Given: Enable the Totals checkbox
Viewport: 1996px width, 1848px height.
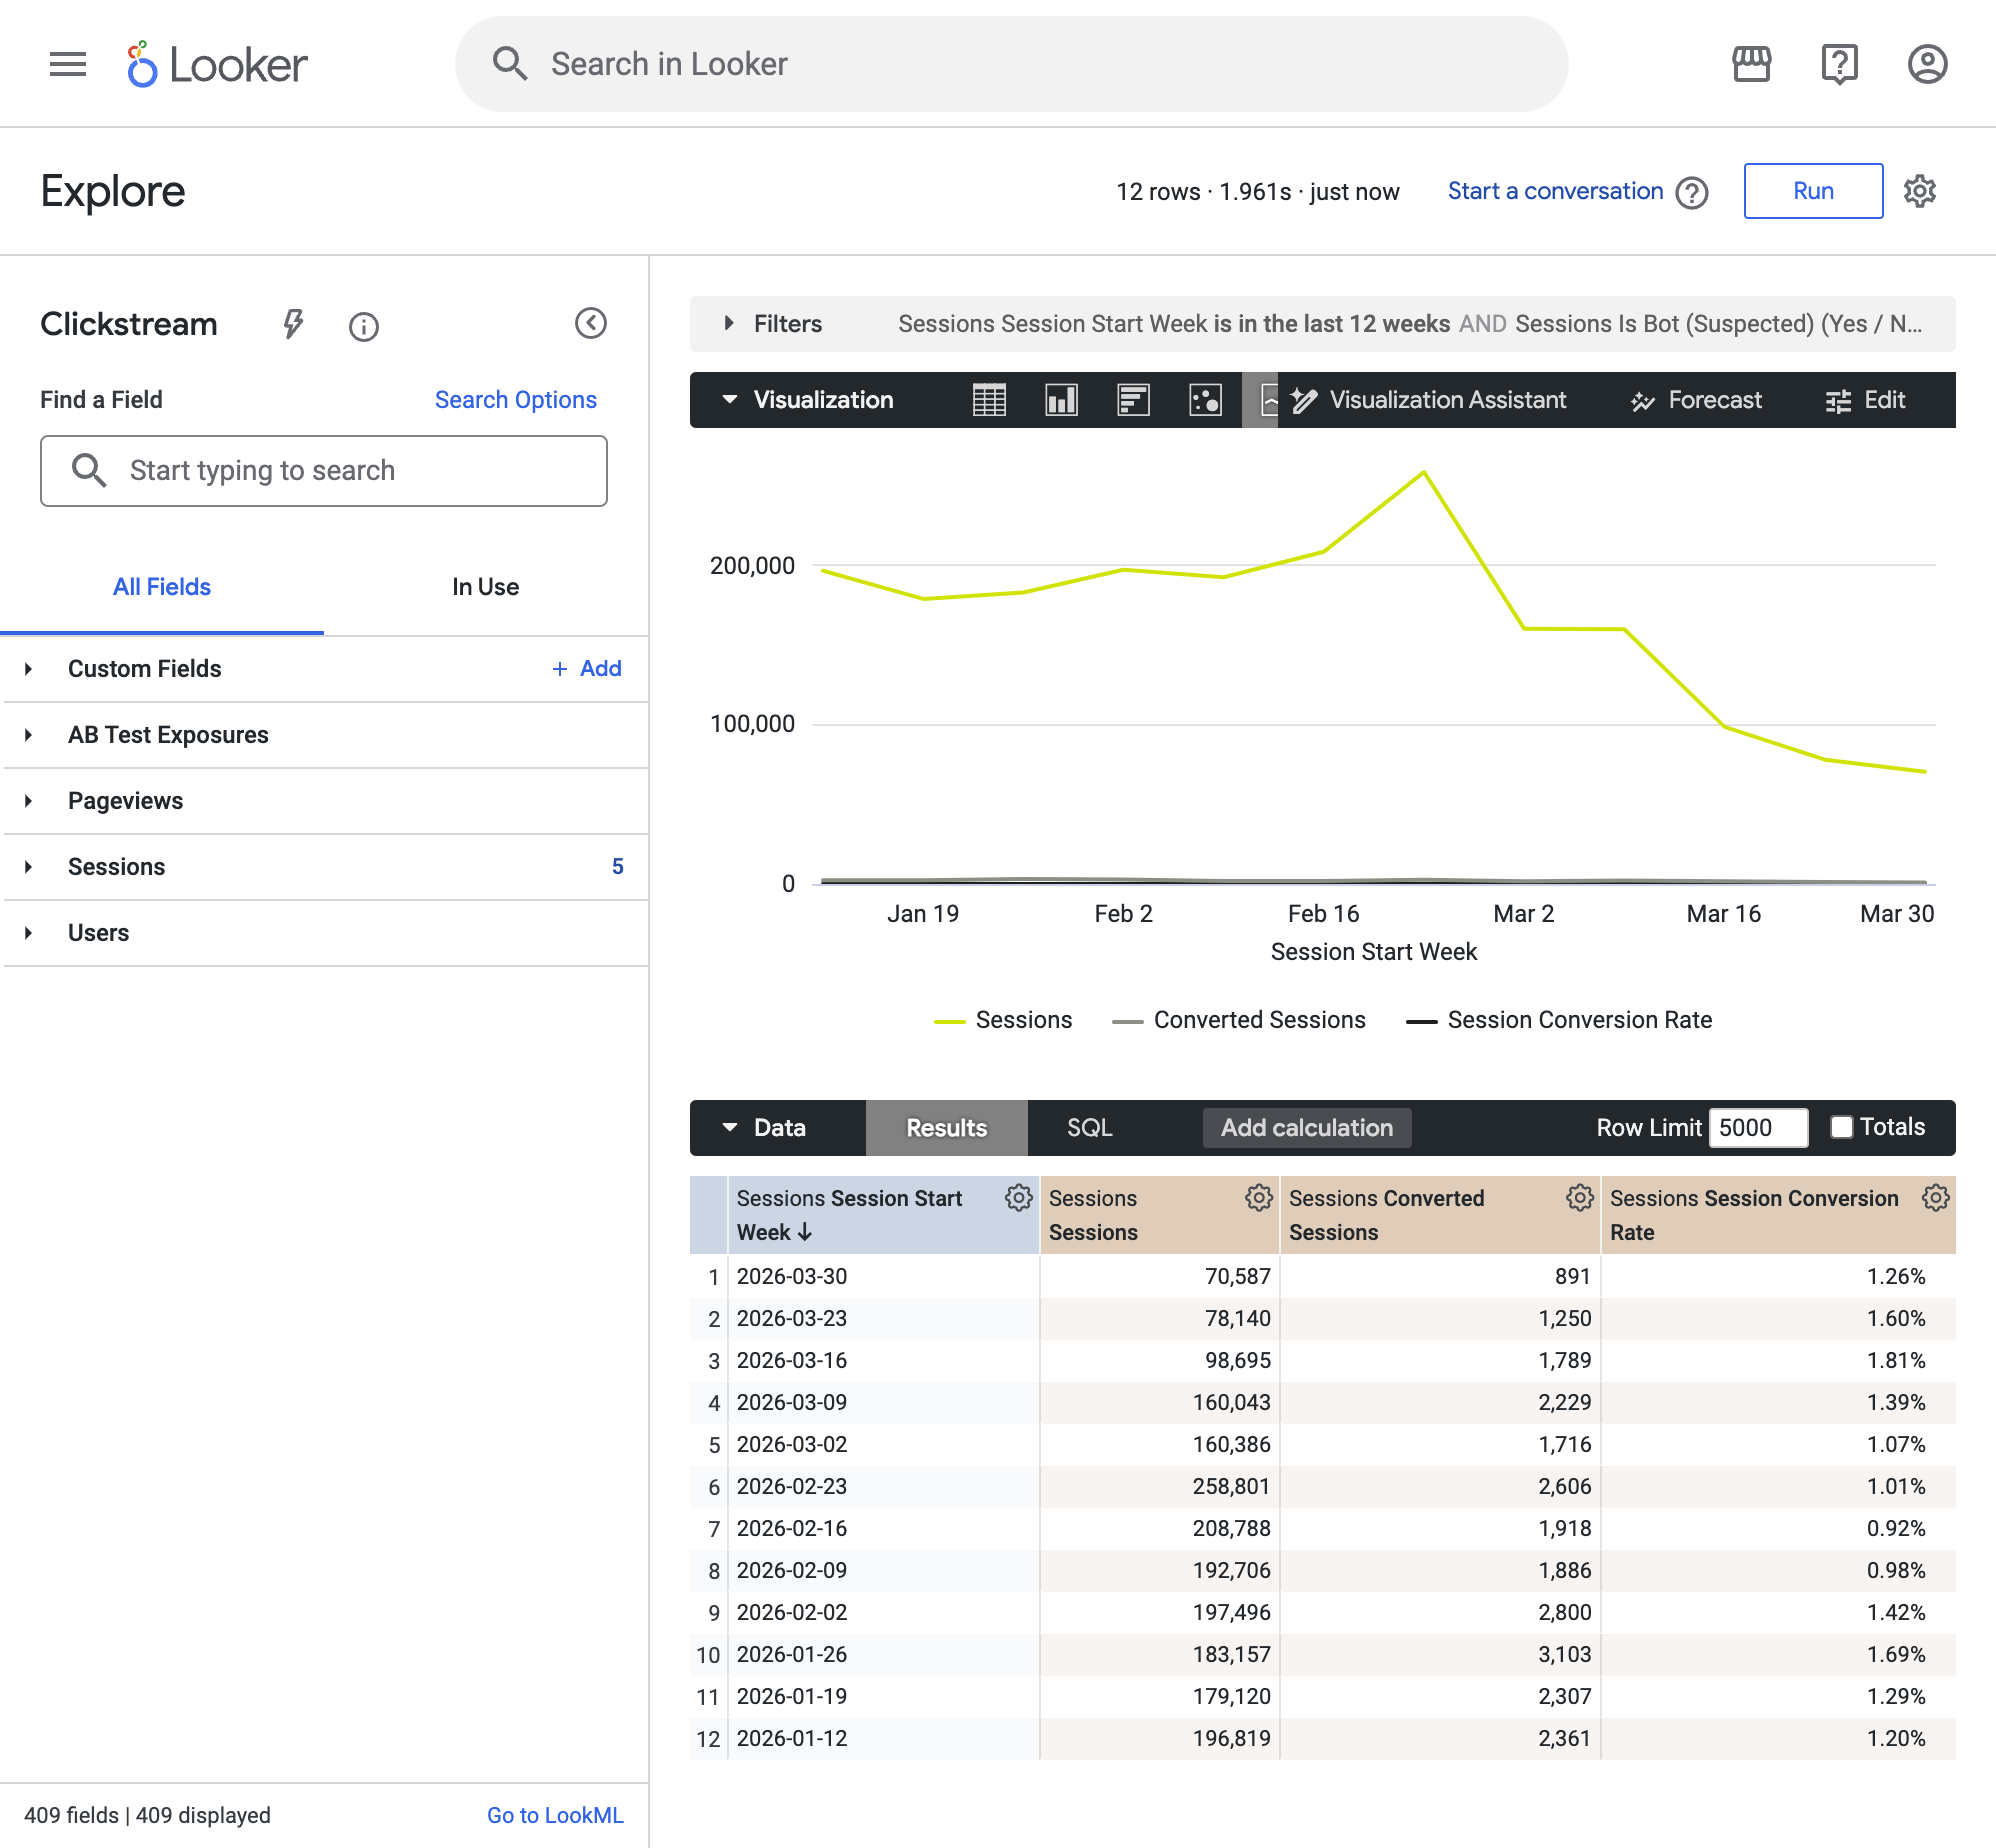Looking at the screenshot, I should [1841, 1127].
